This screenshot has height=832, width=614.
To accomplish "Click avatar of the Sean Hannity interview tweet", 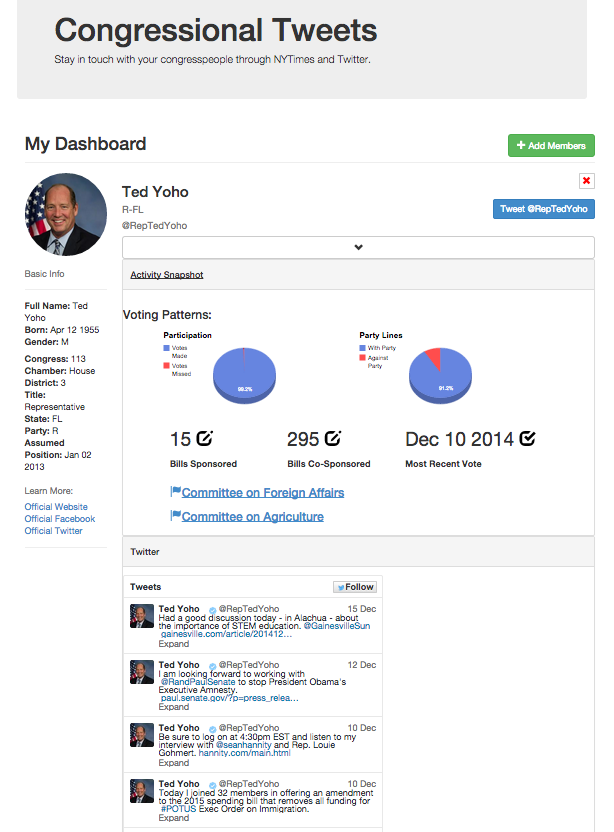I will click(x=142, y=735).
